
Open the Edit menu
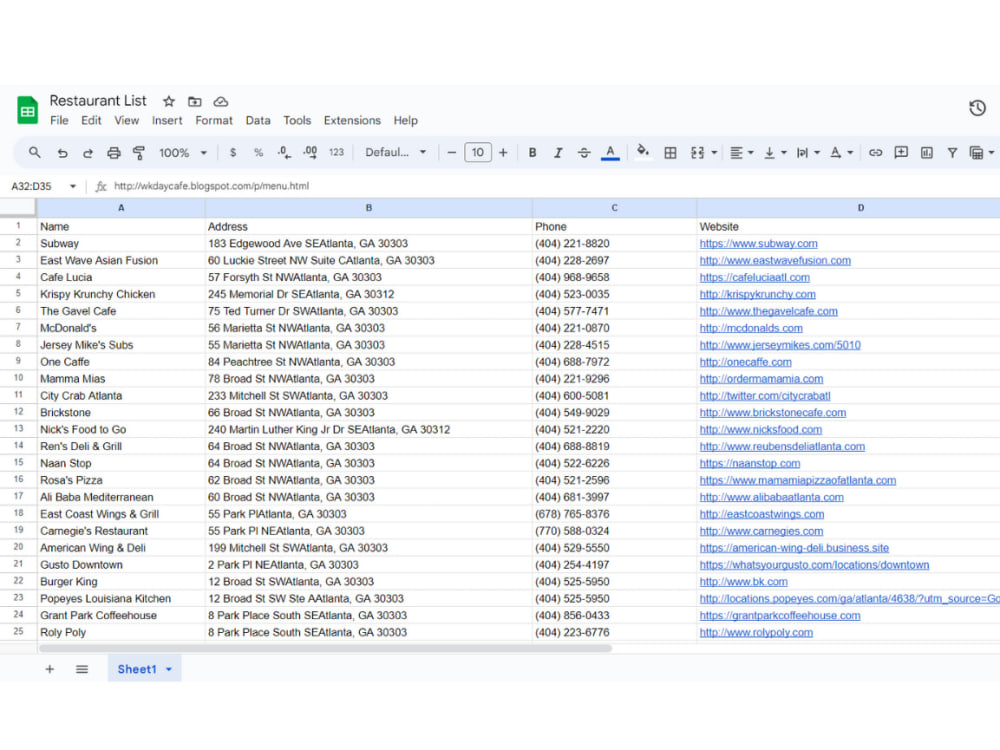(91, 121)
